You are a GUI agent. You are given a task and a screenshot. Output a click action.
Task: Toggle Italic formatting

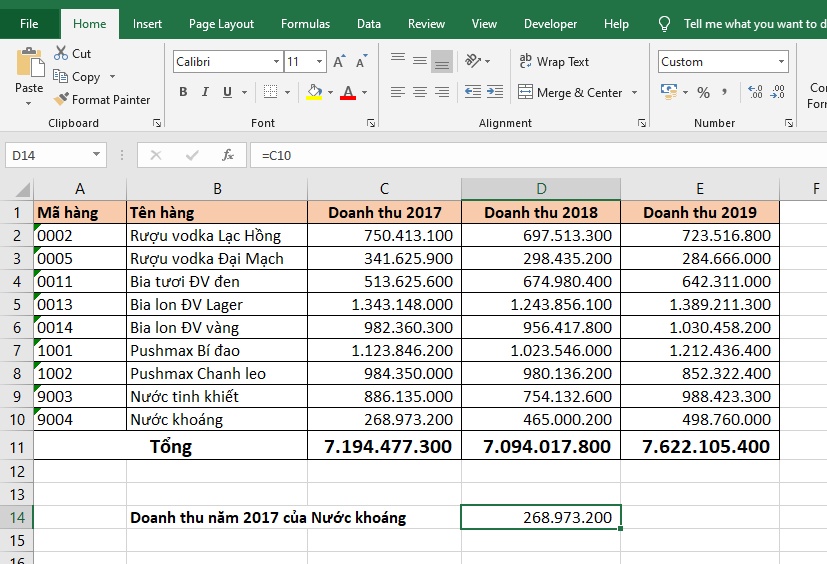click(206, 93)
